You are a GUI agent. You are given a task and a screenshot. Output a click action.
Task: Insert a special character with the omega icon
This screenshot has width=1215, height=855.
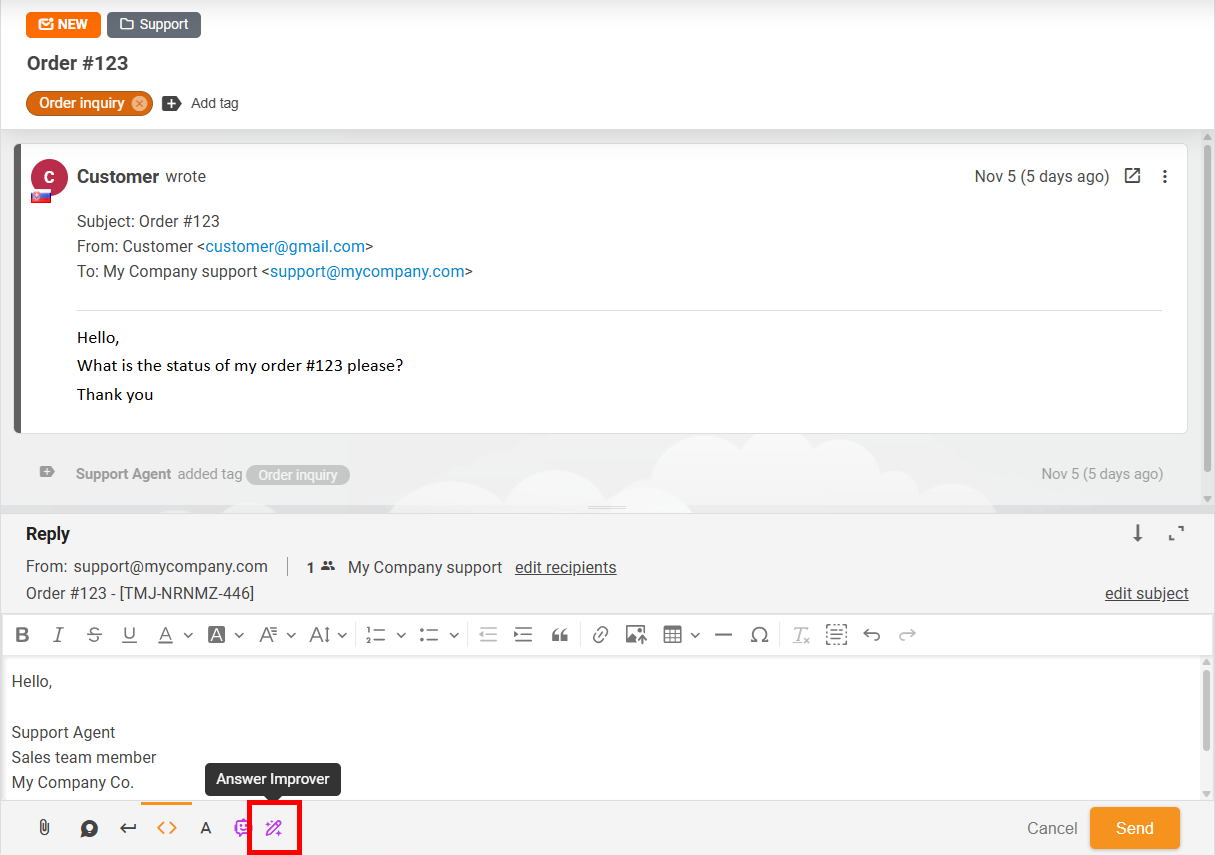pos(759,634)
